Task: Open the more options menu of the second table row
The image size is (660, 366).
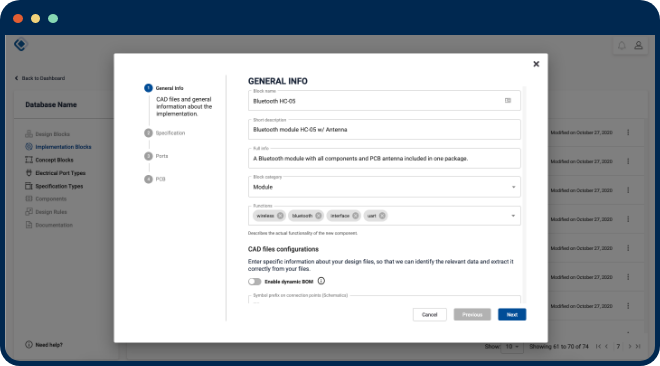Action: point(628,162)
